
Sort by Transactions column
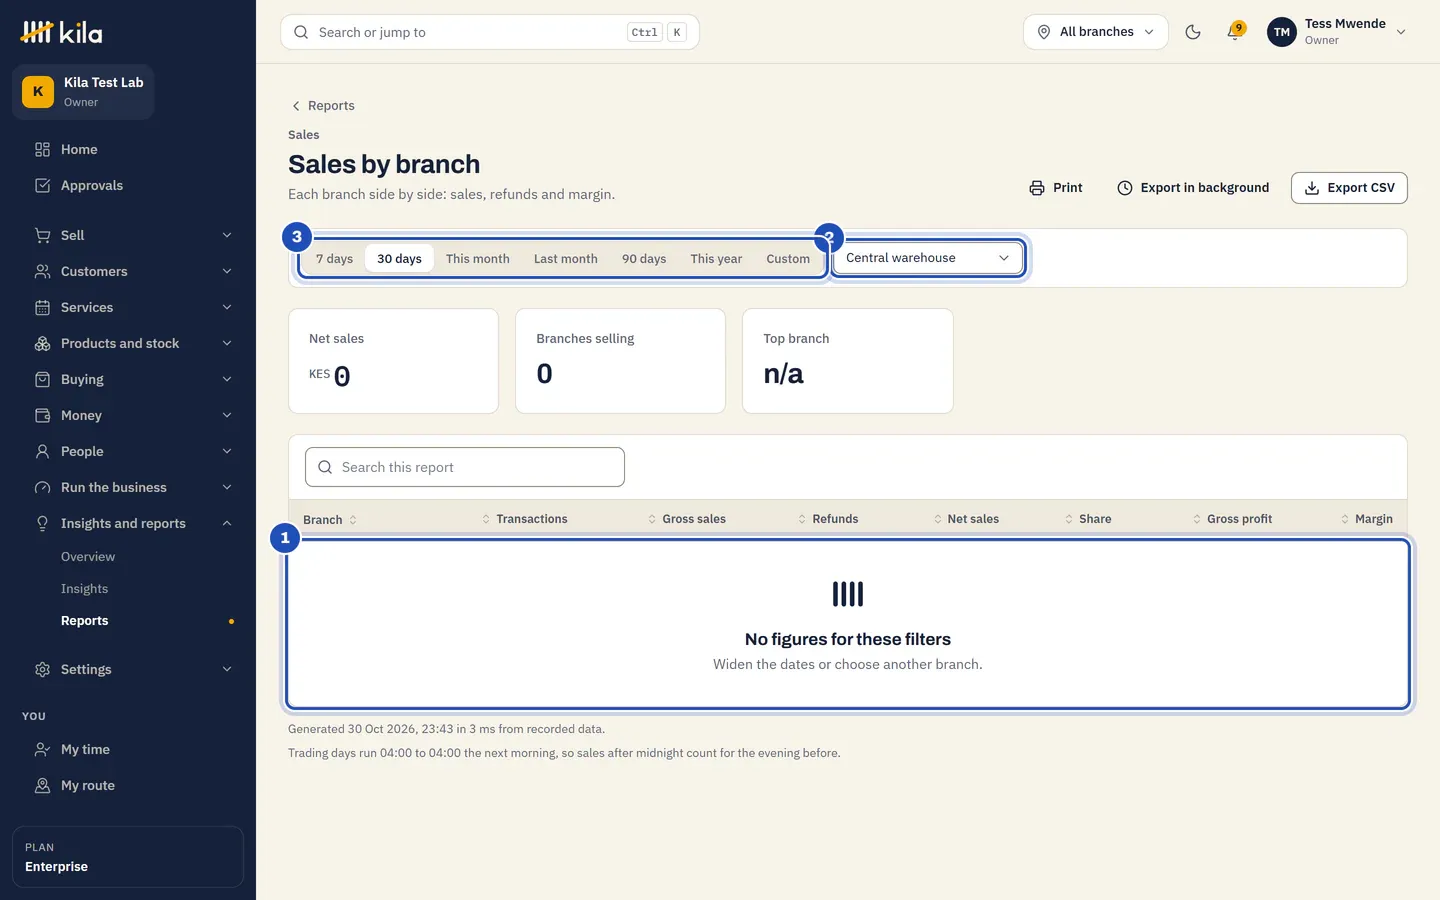524,519
